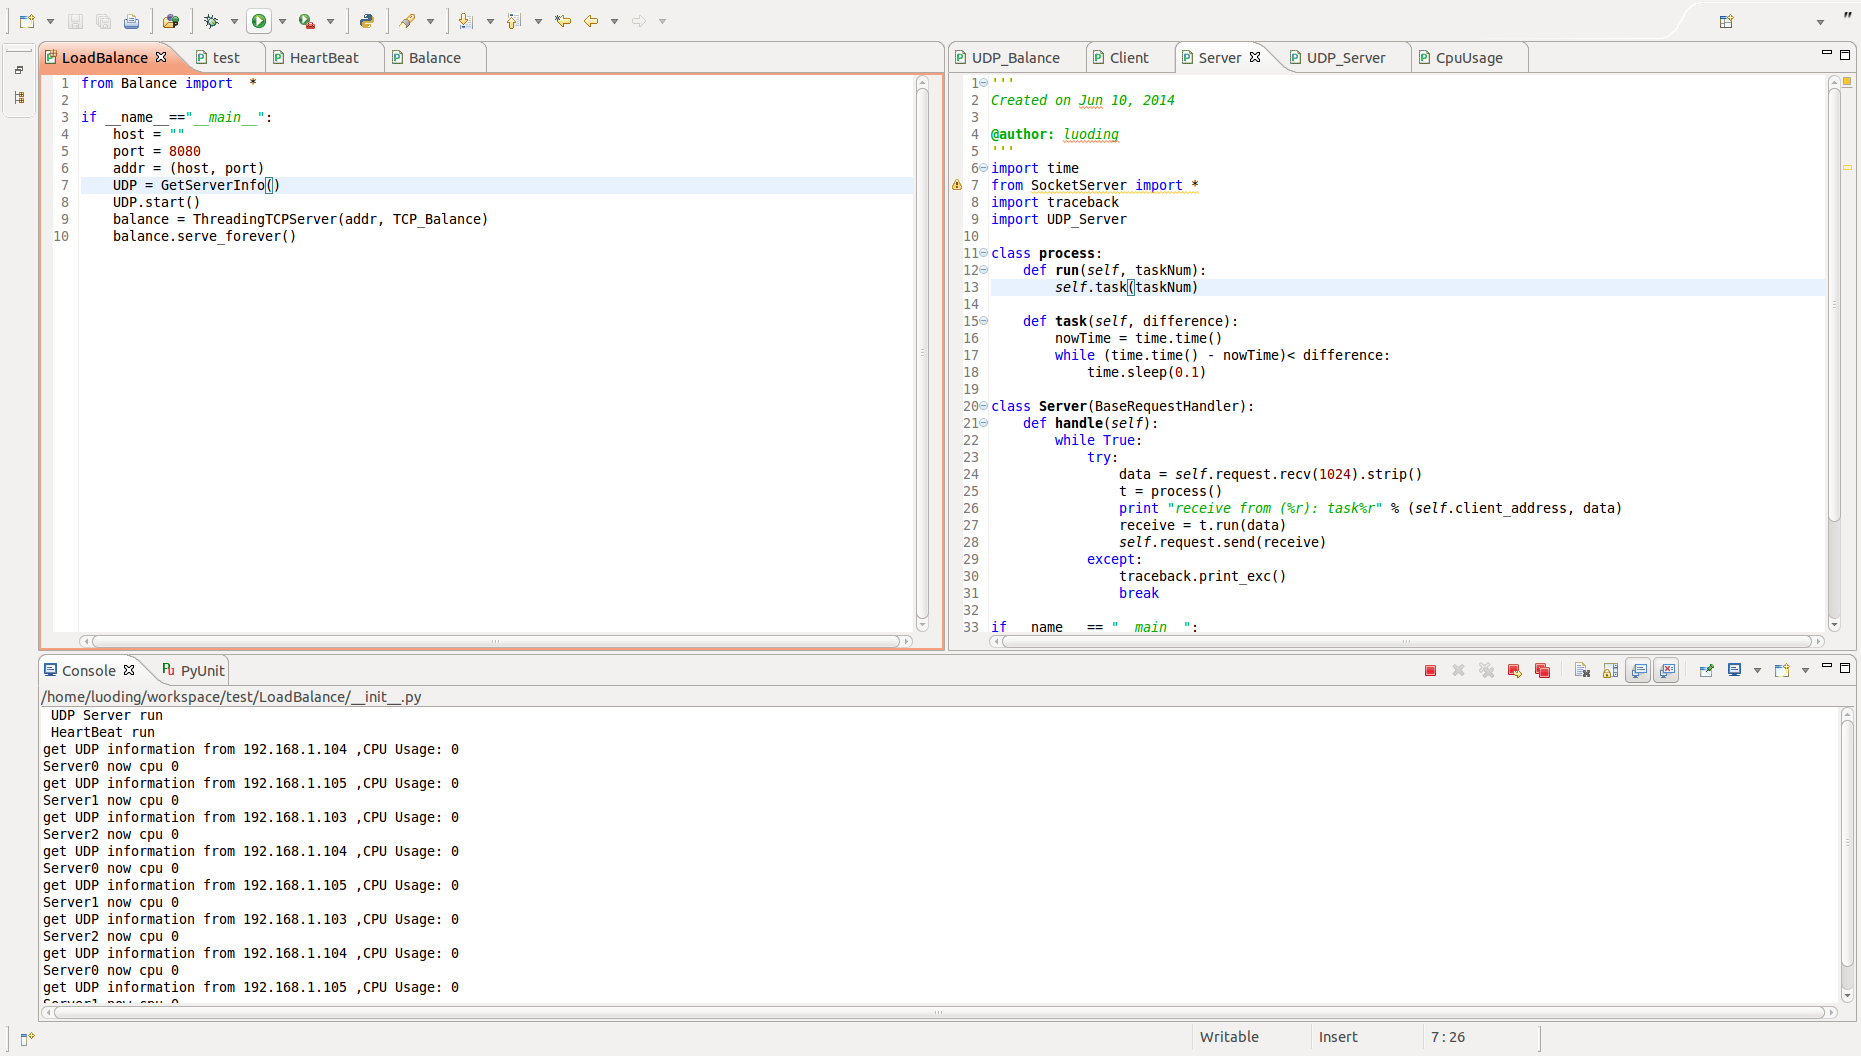The height and width of the screenshot is (1056, 1861).
Task: Click the green Run button in toolbar
Action: click(x=259, y=21)
